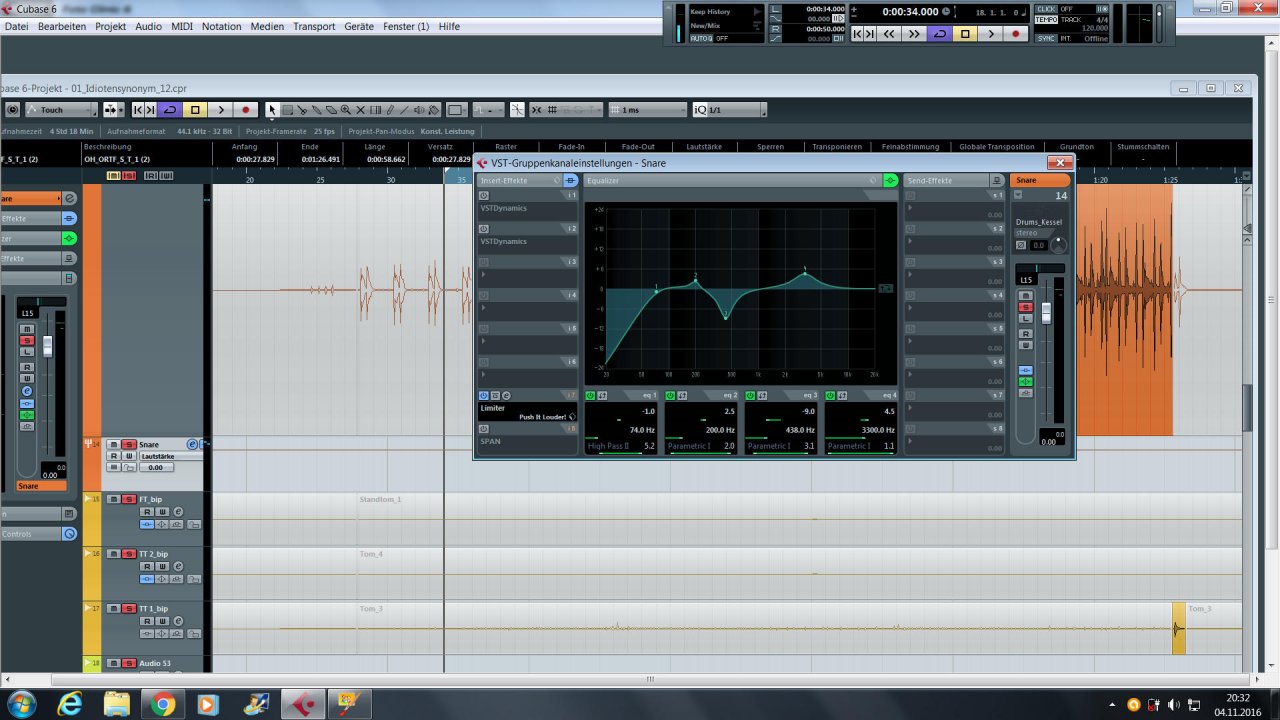Toggle VSTDynamics power in insert slot i1
This screenshot has width=1280, height=720.
[484, 195]
